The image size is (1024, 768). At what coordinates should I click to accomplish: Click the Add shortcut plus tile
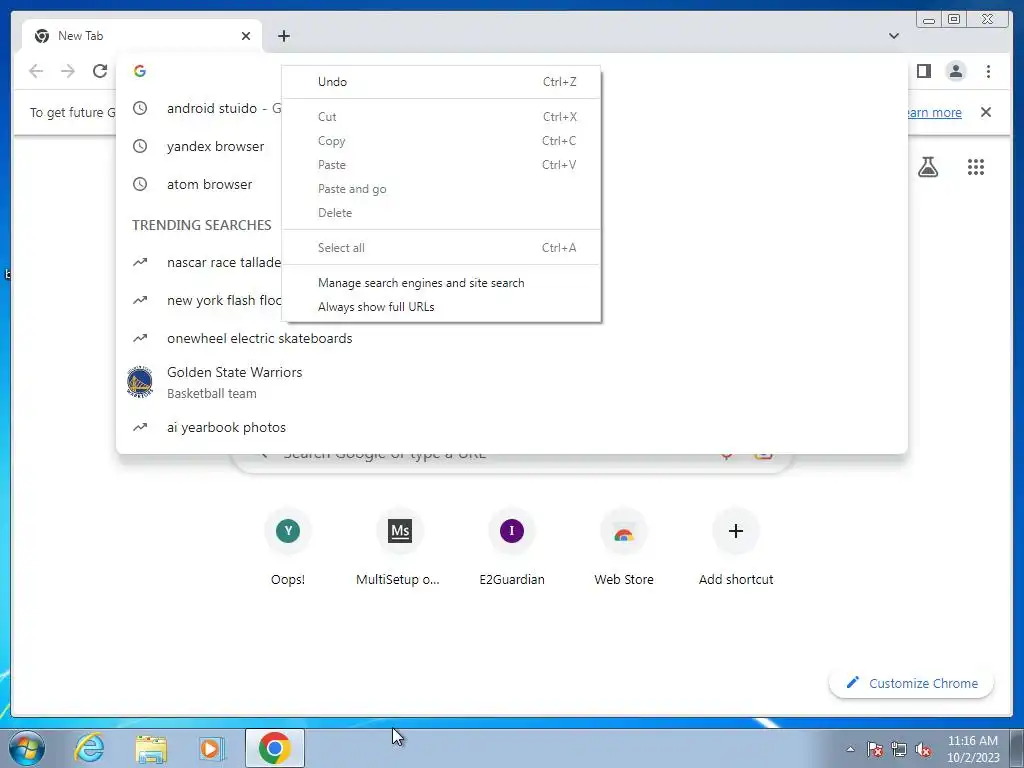pos(736,547)
